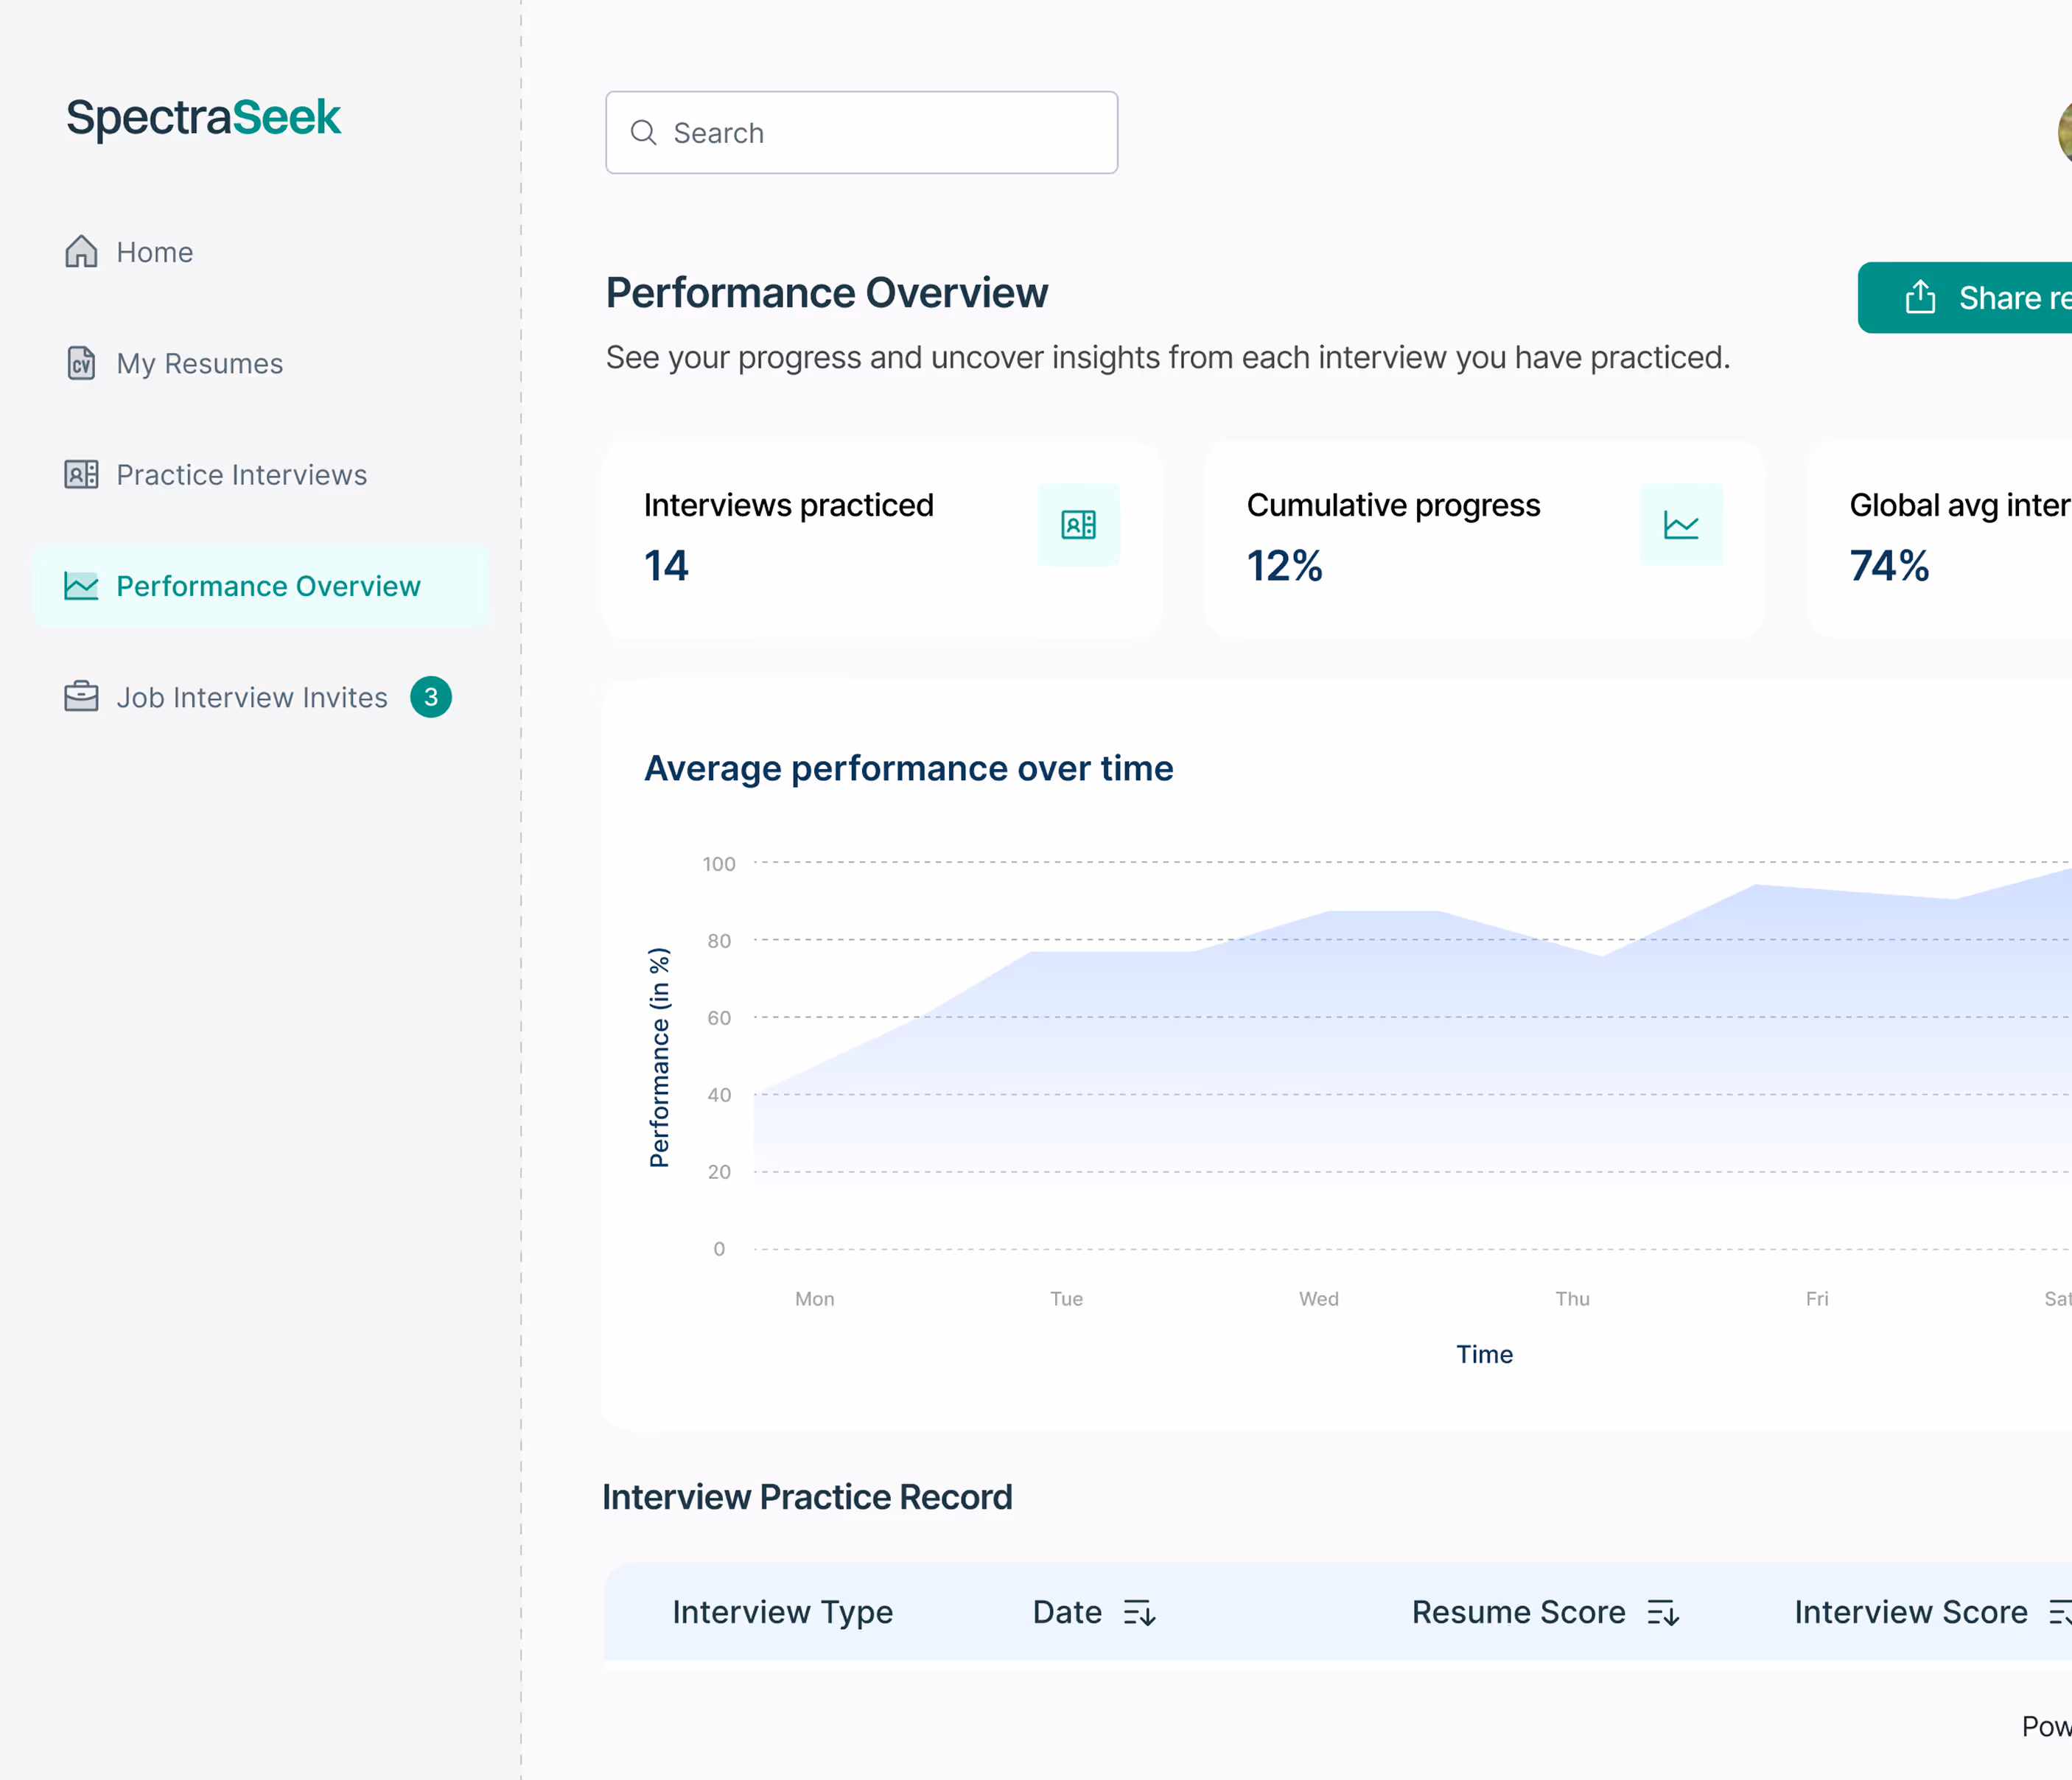Click the Interview Practice Record heading

click(807, 1497)
